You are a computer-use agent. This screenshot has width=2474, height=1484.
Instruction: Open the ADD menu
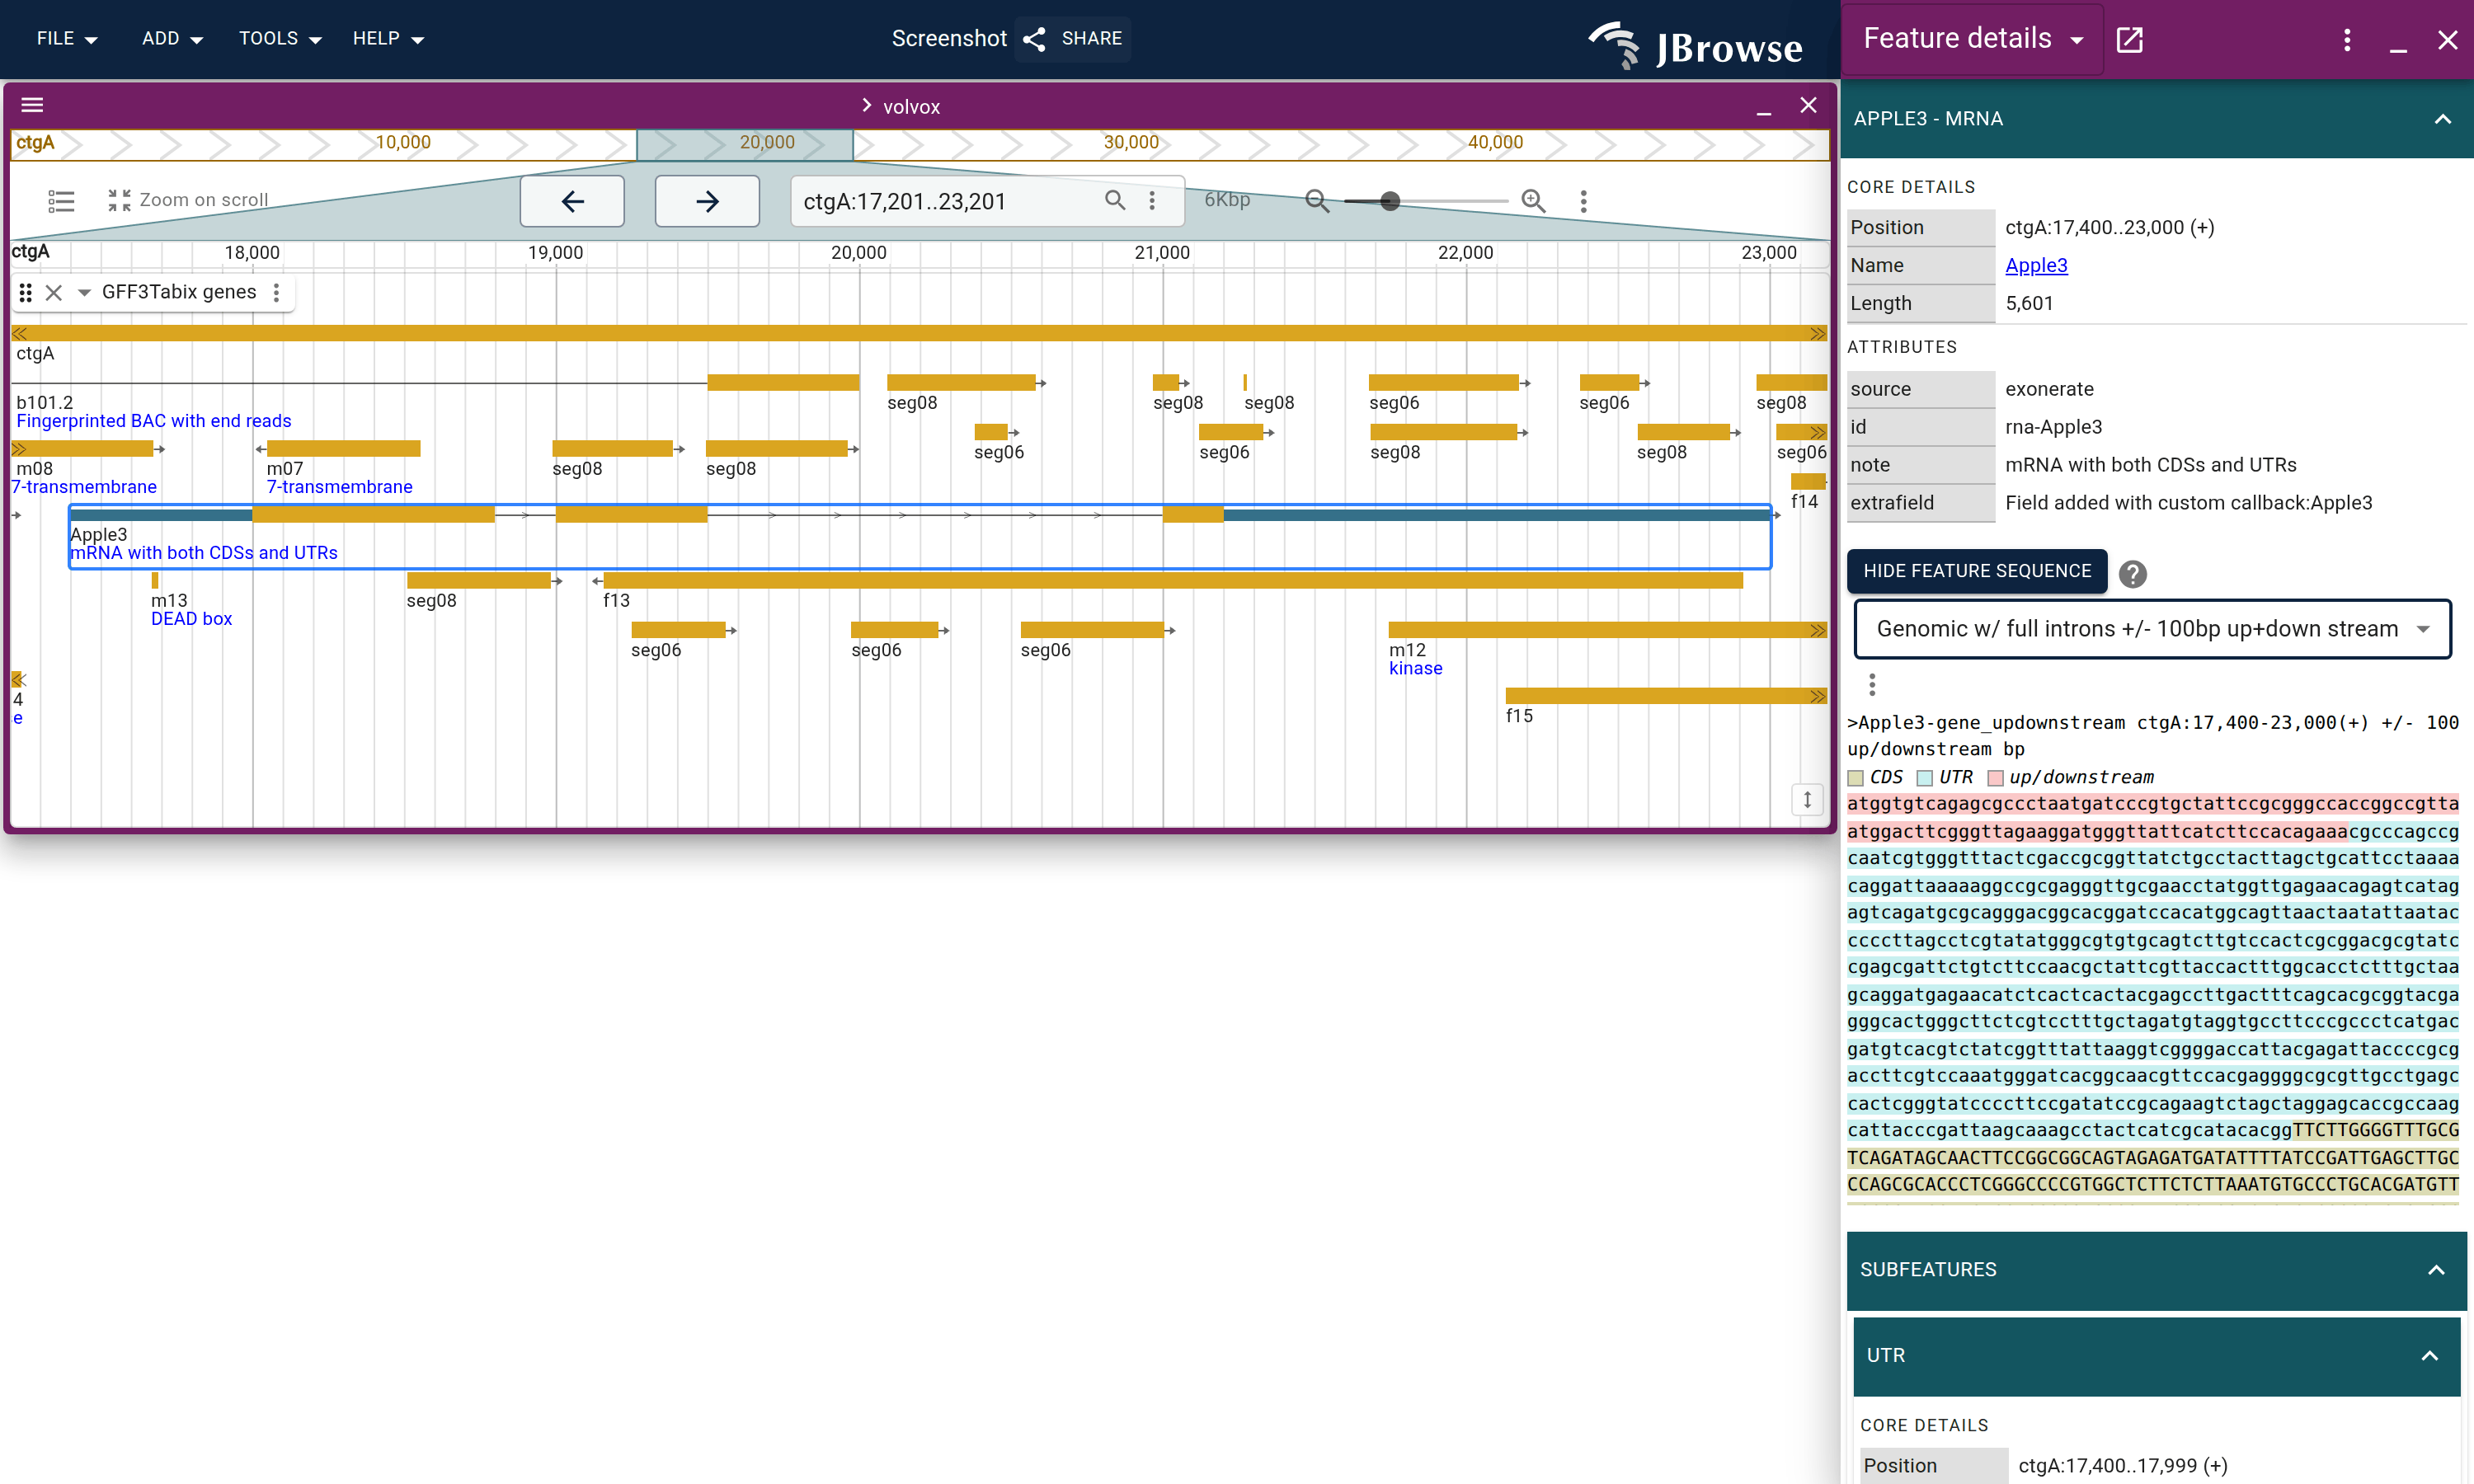coord(172,38)
